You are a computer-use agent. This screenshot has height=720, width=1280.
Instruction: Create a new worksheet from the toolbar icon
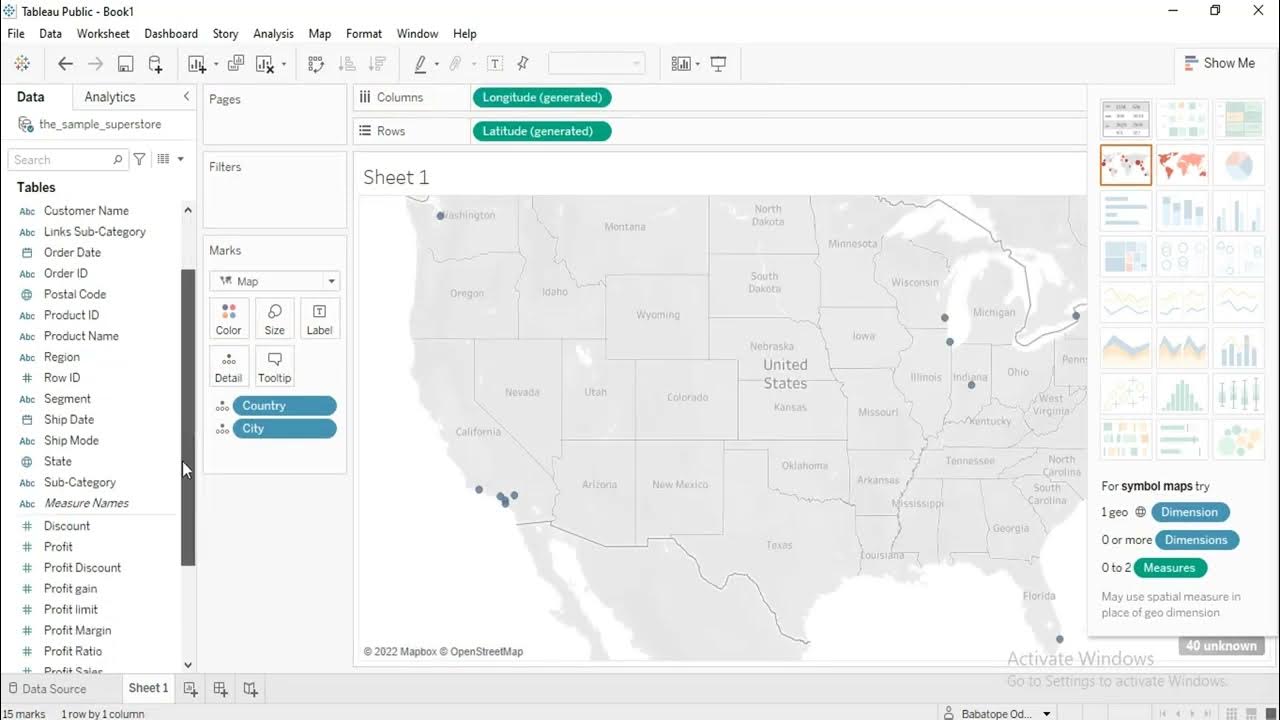(197, 64)
